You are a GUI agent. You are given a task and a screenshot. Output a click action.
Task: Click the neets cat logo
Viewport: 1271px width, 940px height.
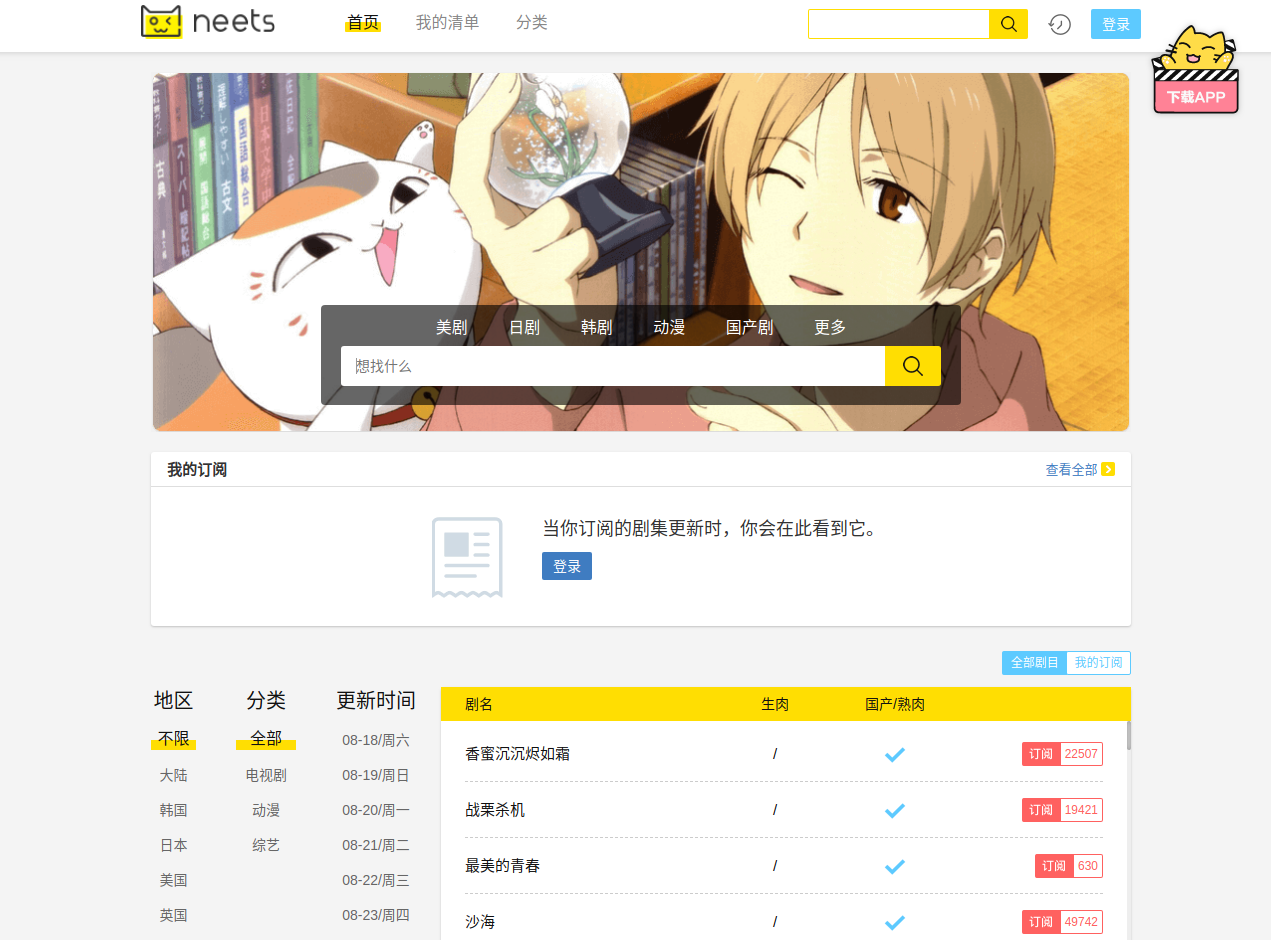(x=162, y=22)
